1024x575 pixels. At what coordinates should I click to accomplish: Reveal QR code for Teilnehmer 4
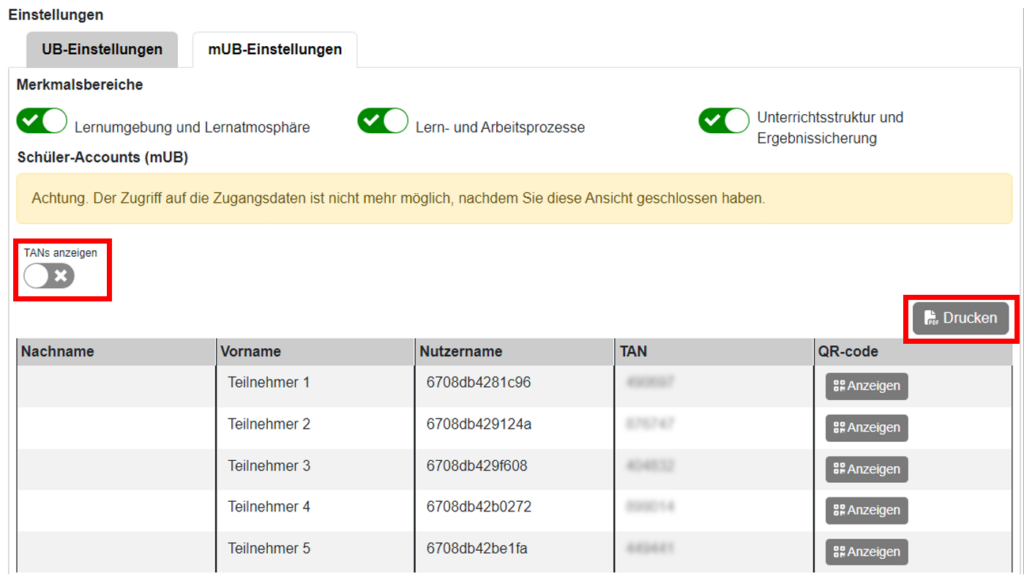pyautogui.click(x=866, y=510)
